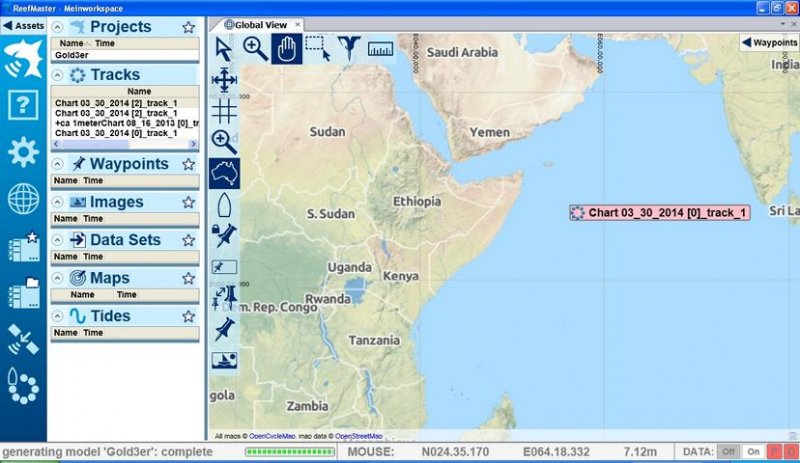Select the Gold3er project row
Screen dimensions: 800x463
pos(72,55)
